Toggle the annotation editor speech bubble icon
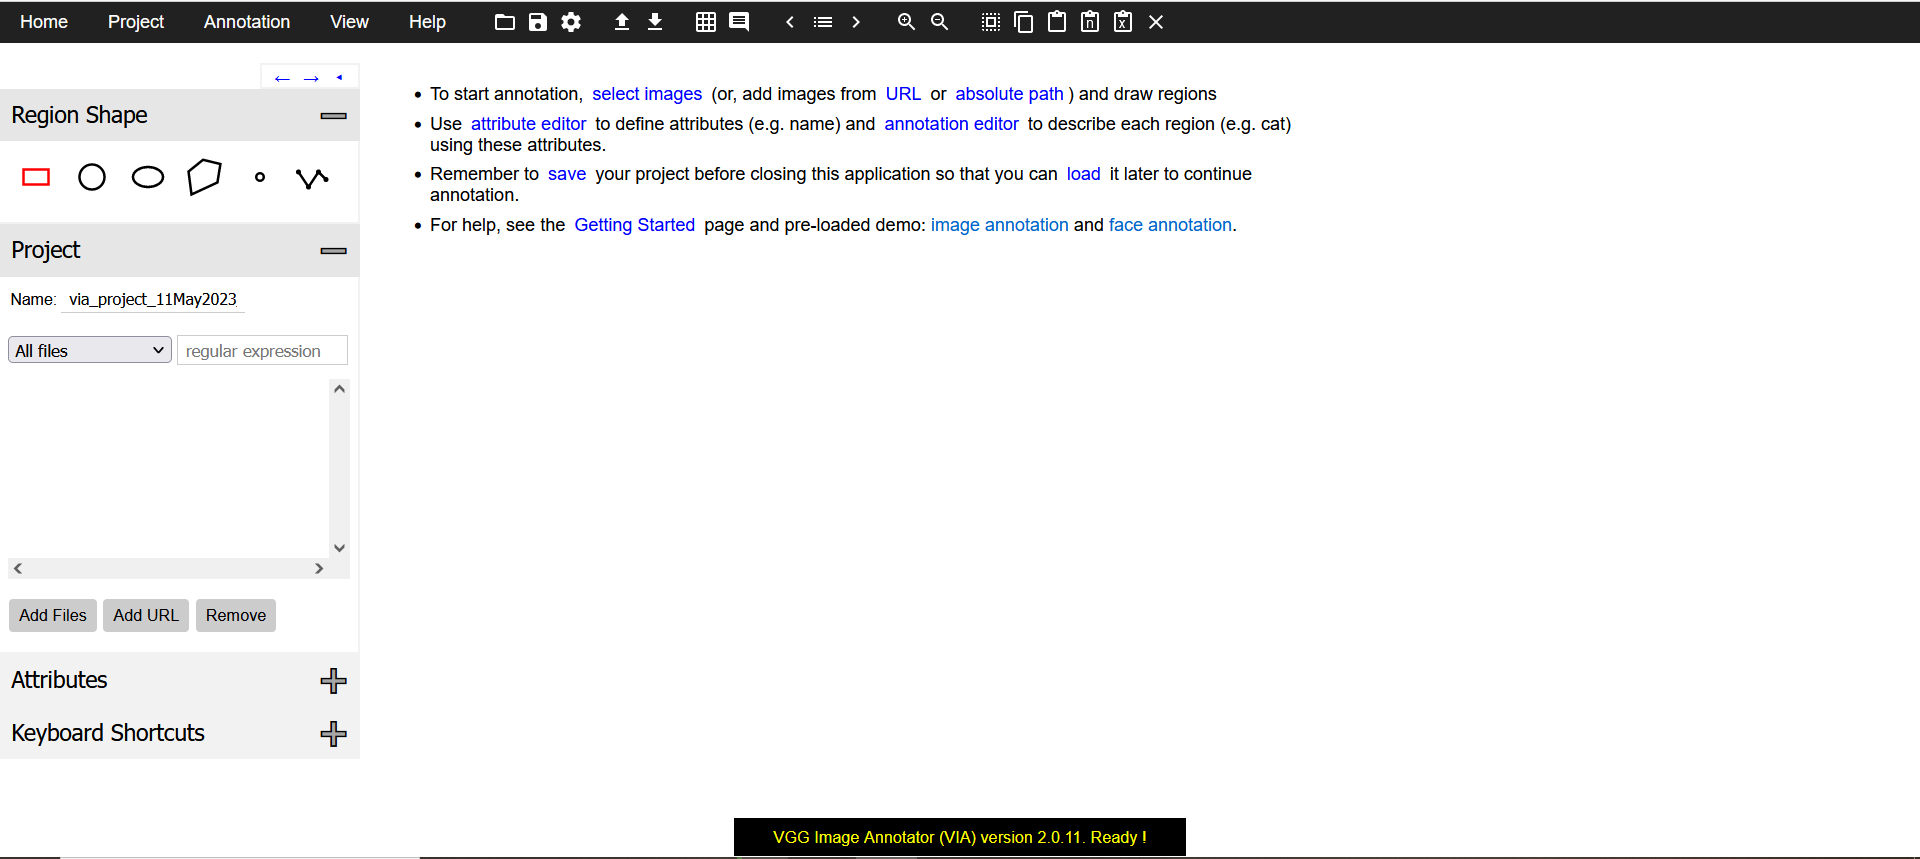This screenshot has height=859, width=1920. pyautogui.click(x=739, y=22)
